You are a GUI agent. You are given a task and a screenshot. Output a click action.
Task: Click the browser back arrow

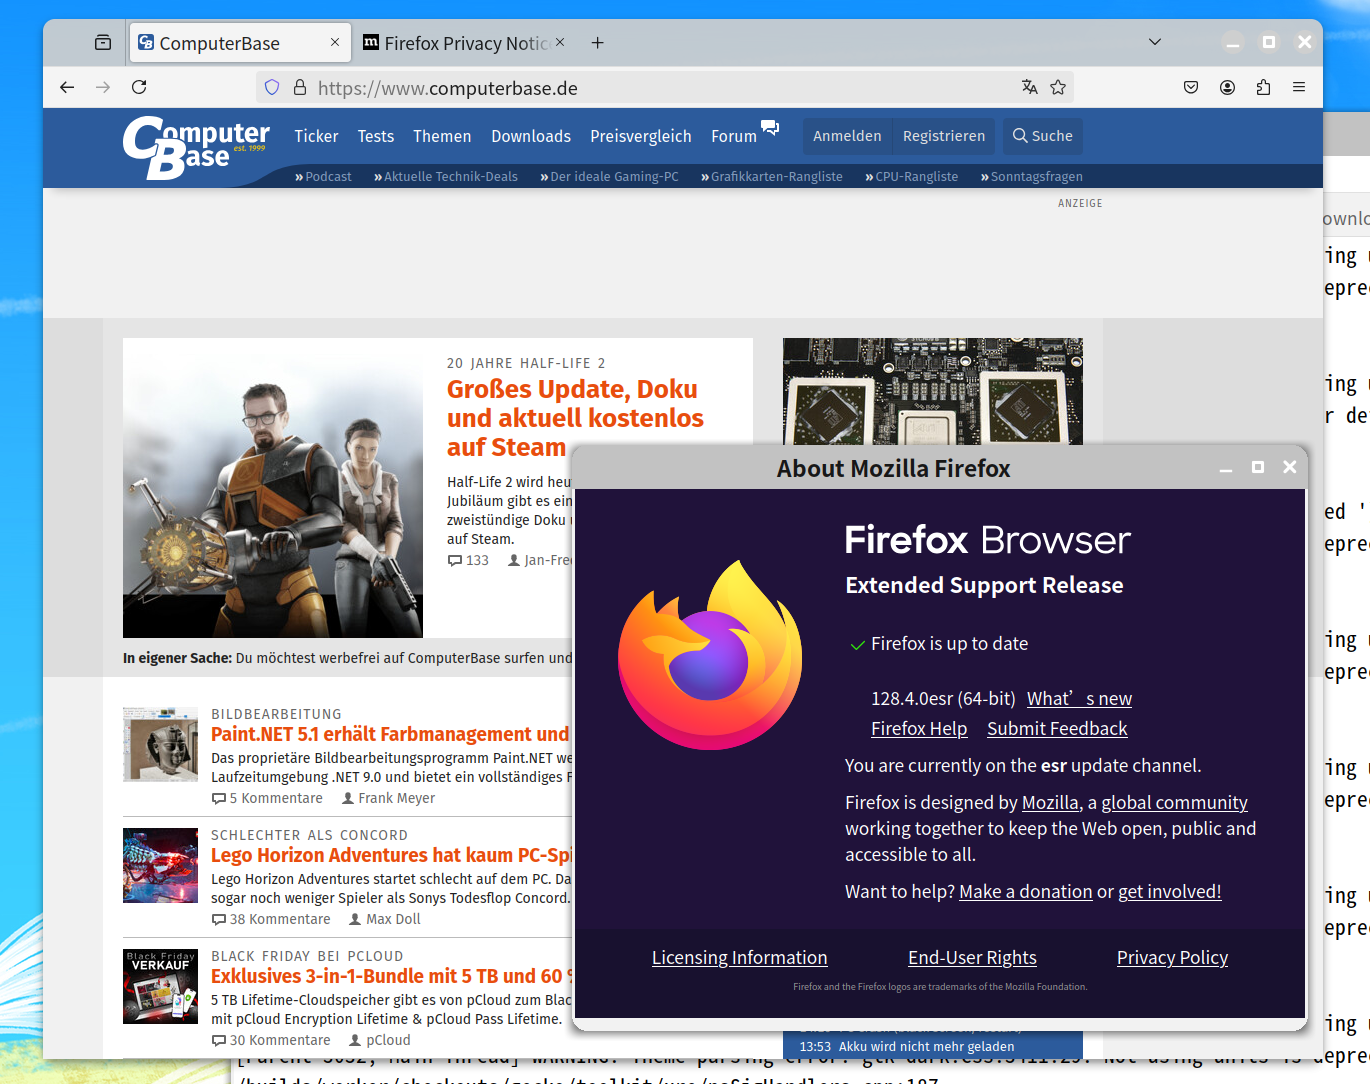pyautogui.click(x=67, y=87)
